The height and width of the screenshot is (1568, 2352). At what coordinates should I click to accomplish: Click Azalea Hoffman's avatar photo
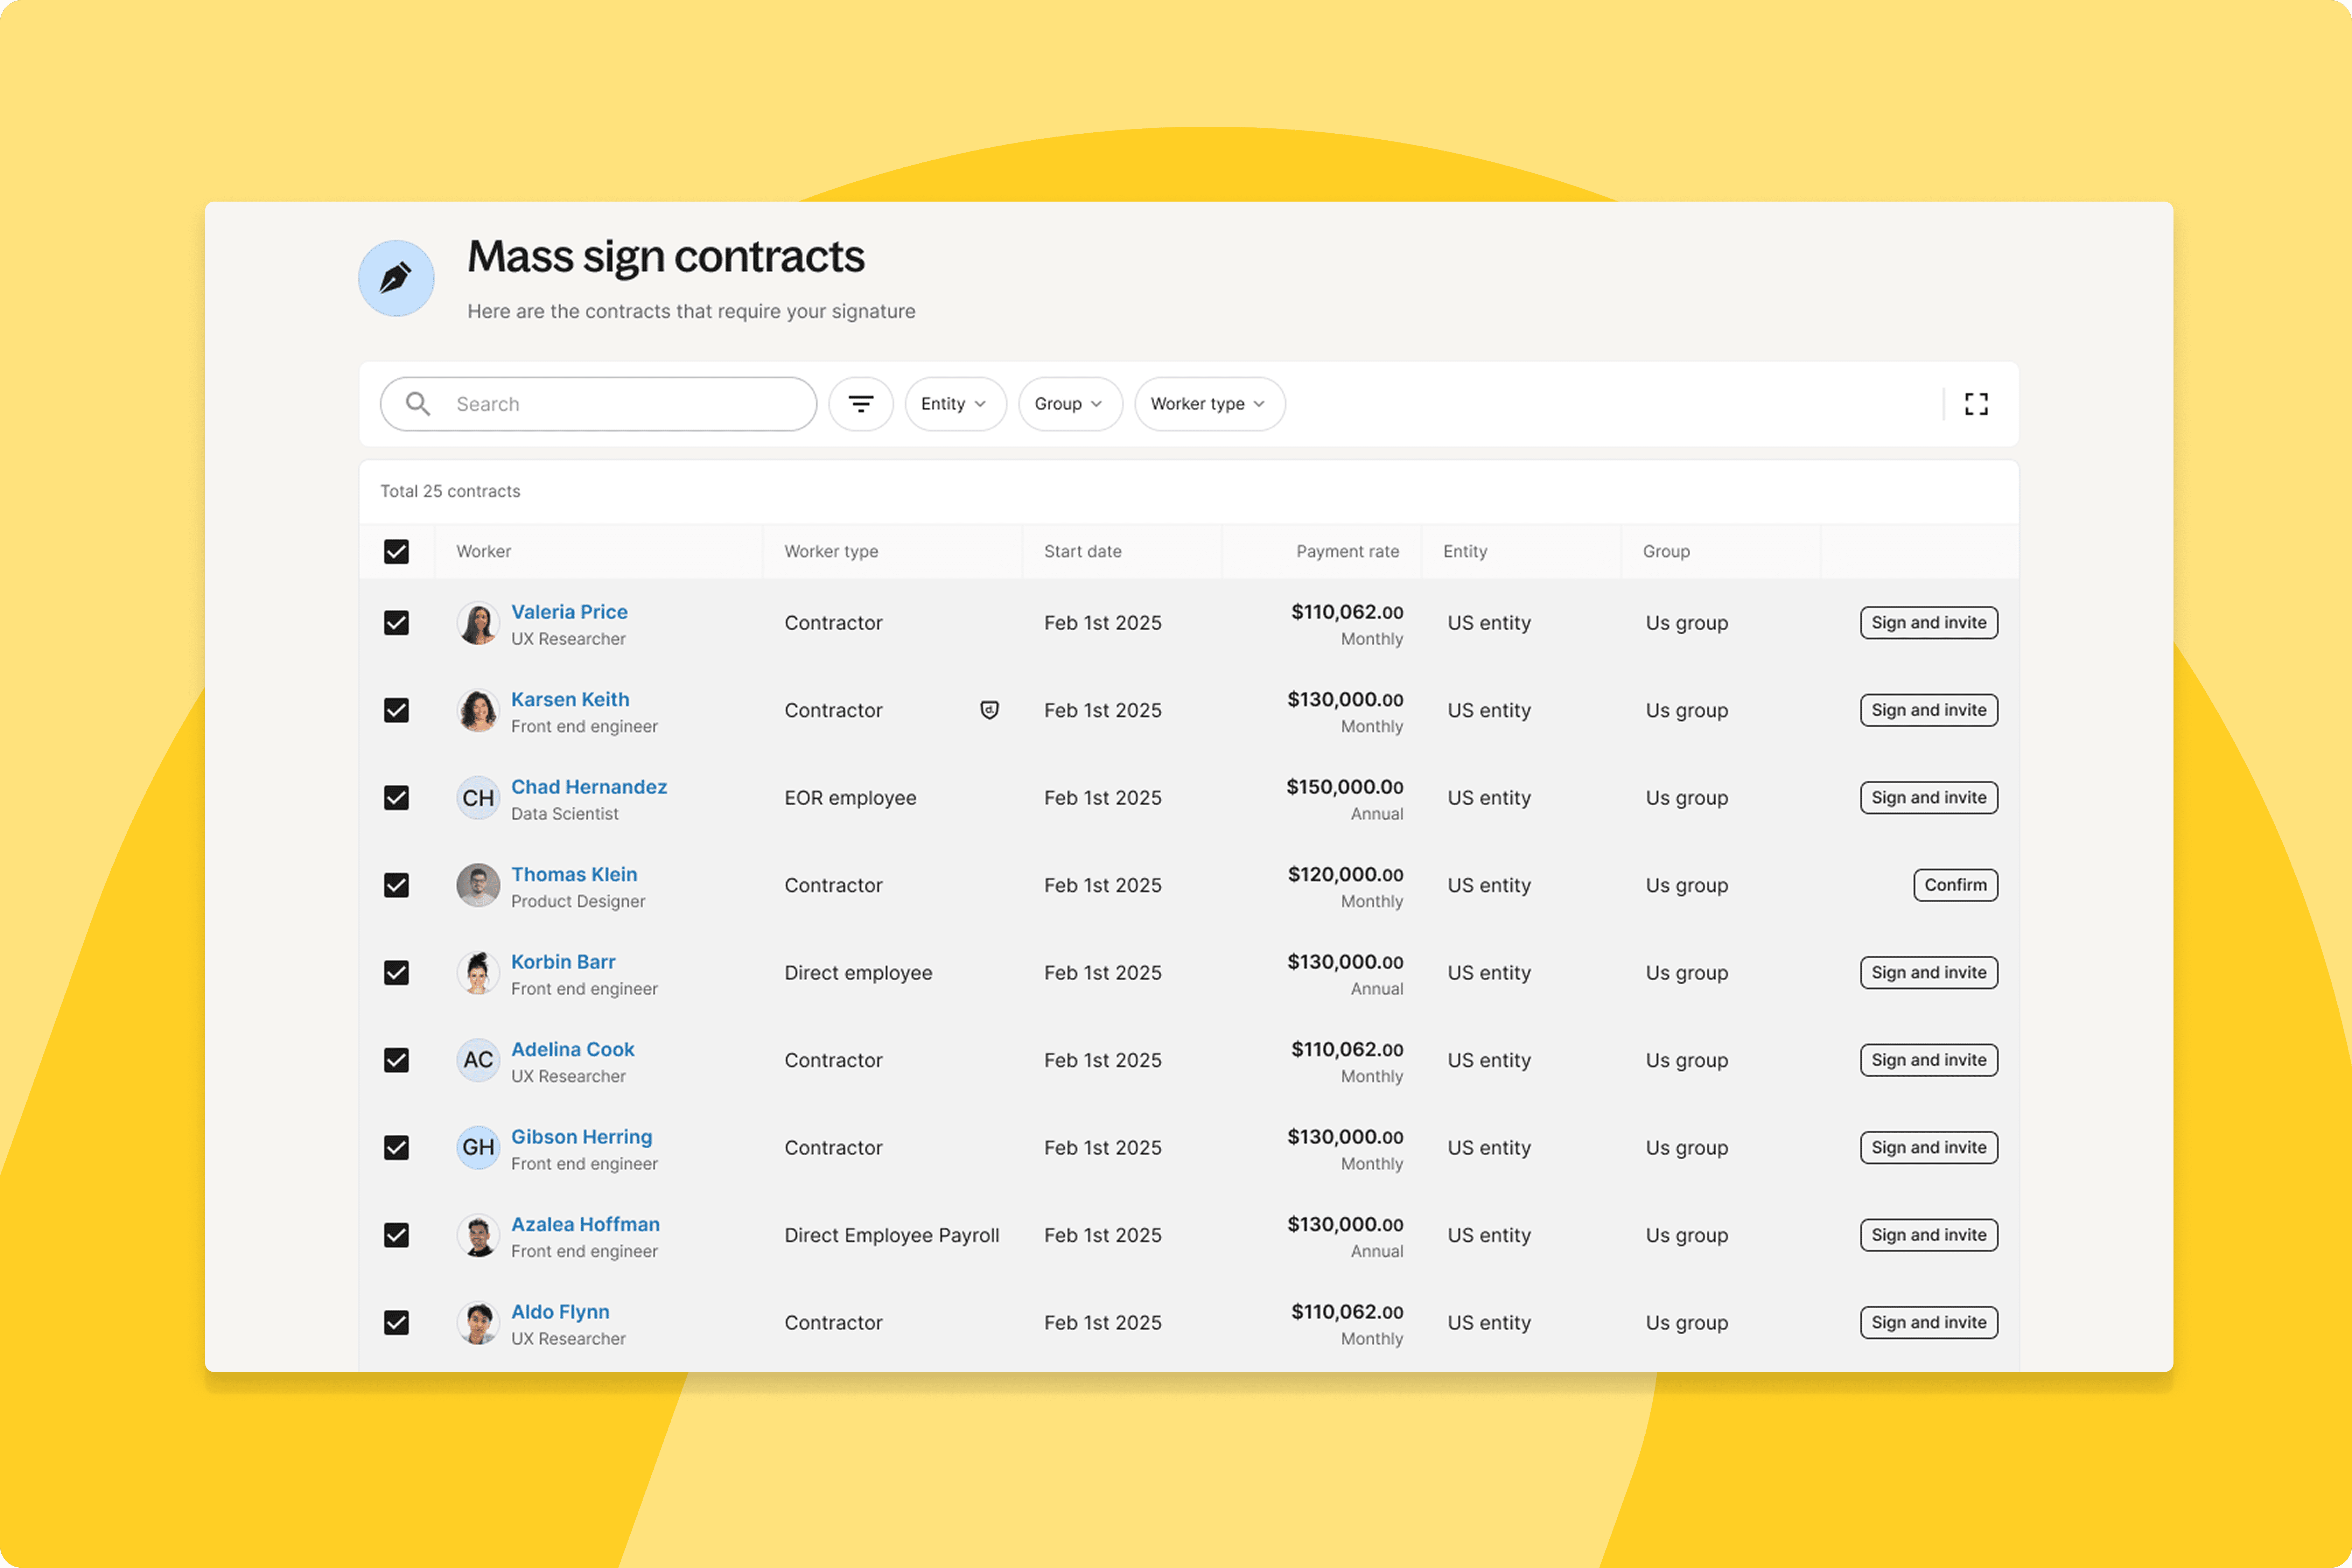[478, 1235]
